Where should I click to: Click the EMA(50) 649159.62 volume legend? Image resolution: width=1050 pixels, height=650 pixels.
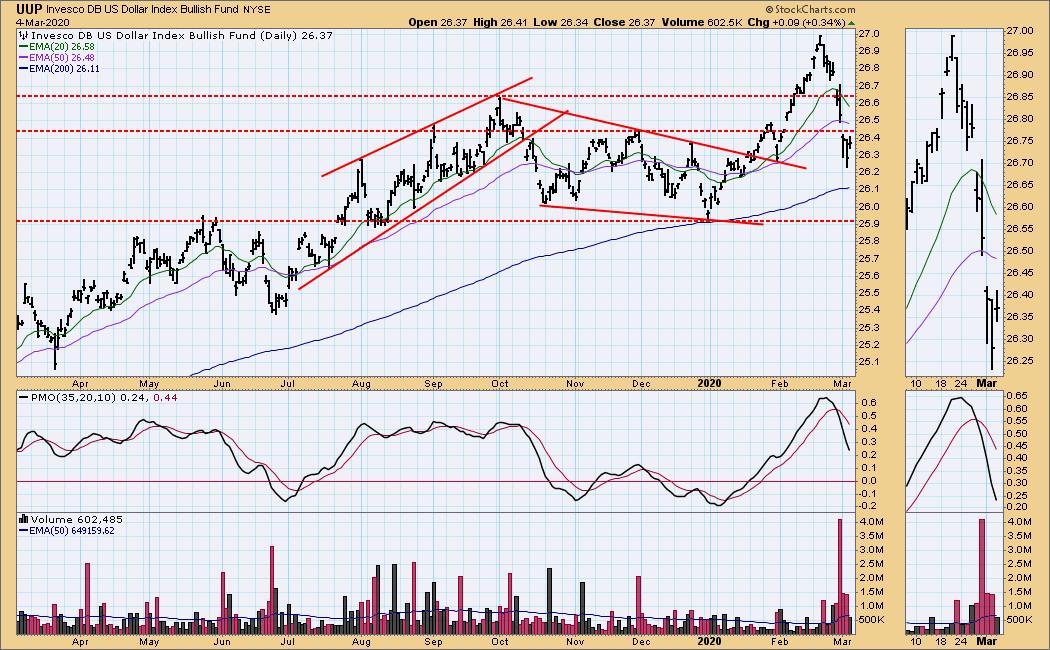72,531
